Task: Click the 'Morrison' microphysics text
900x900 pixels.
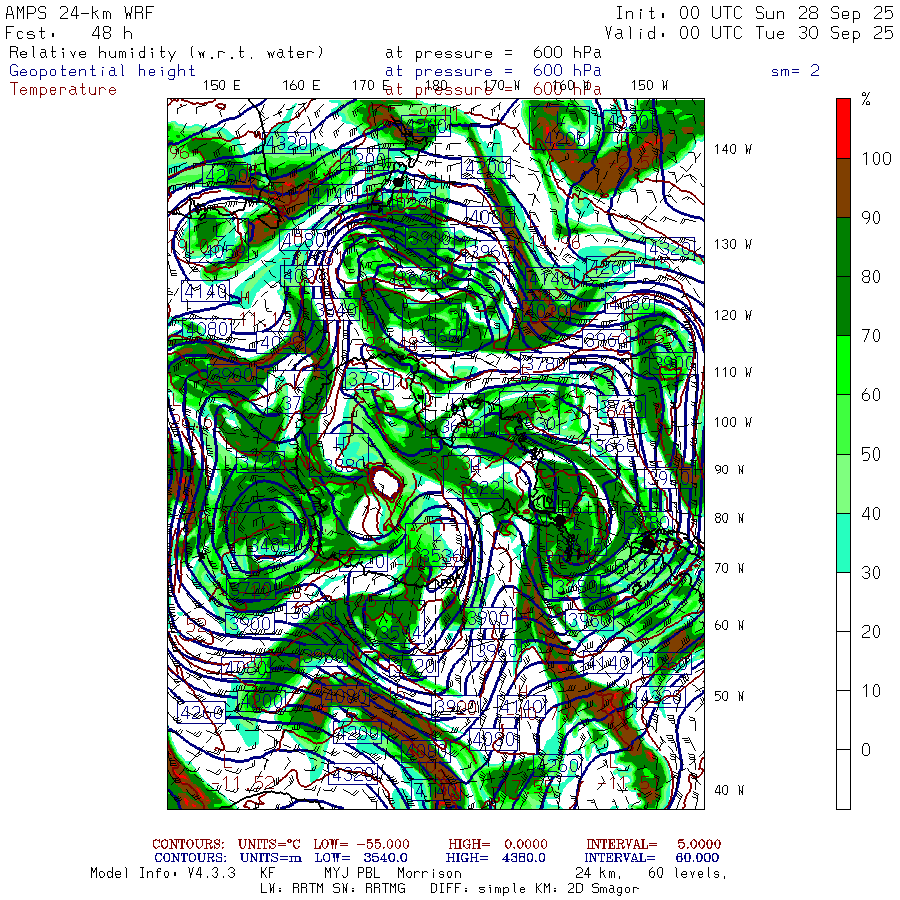Action: click(x=429, y=874)
